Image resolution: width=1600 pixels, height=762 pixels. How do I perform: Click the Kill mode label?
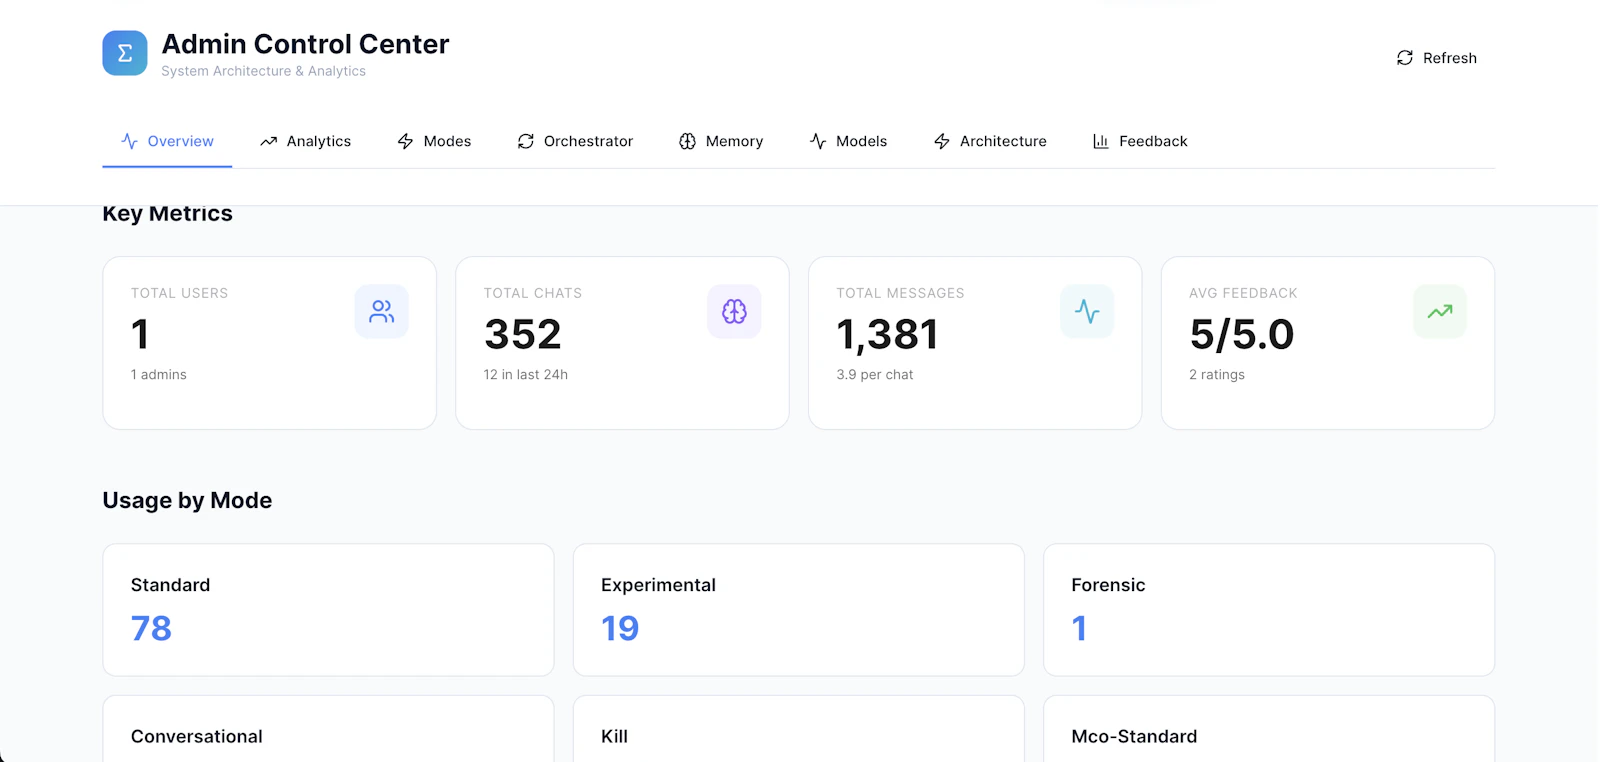pos(615,736)
